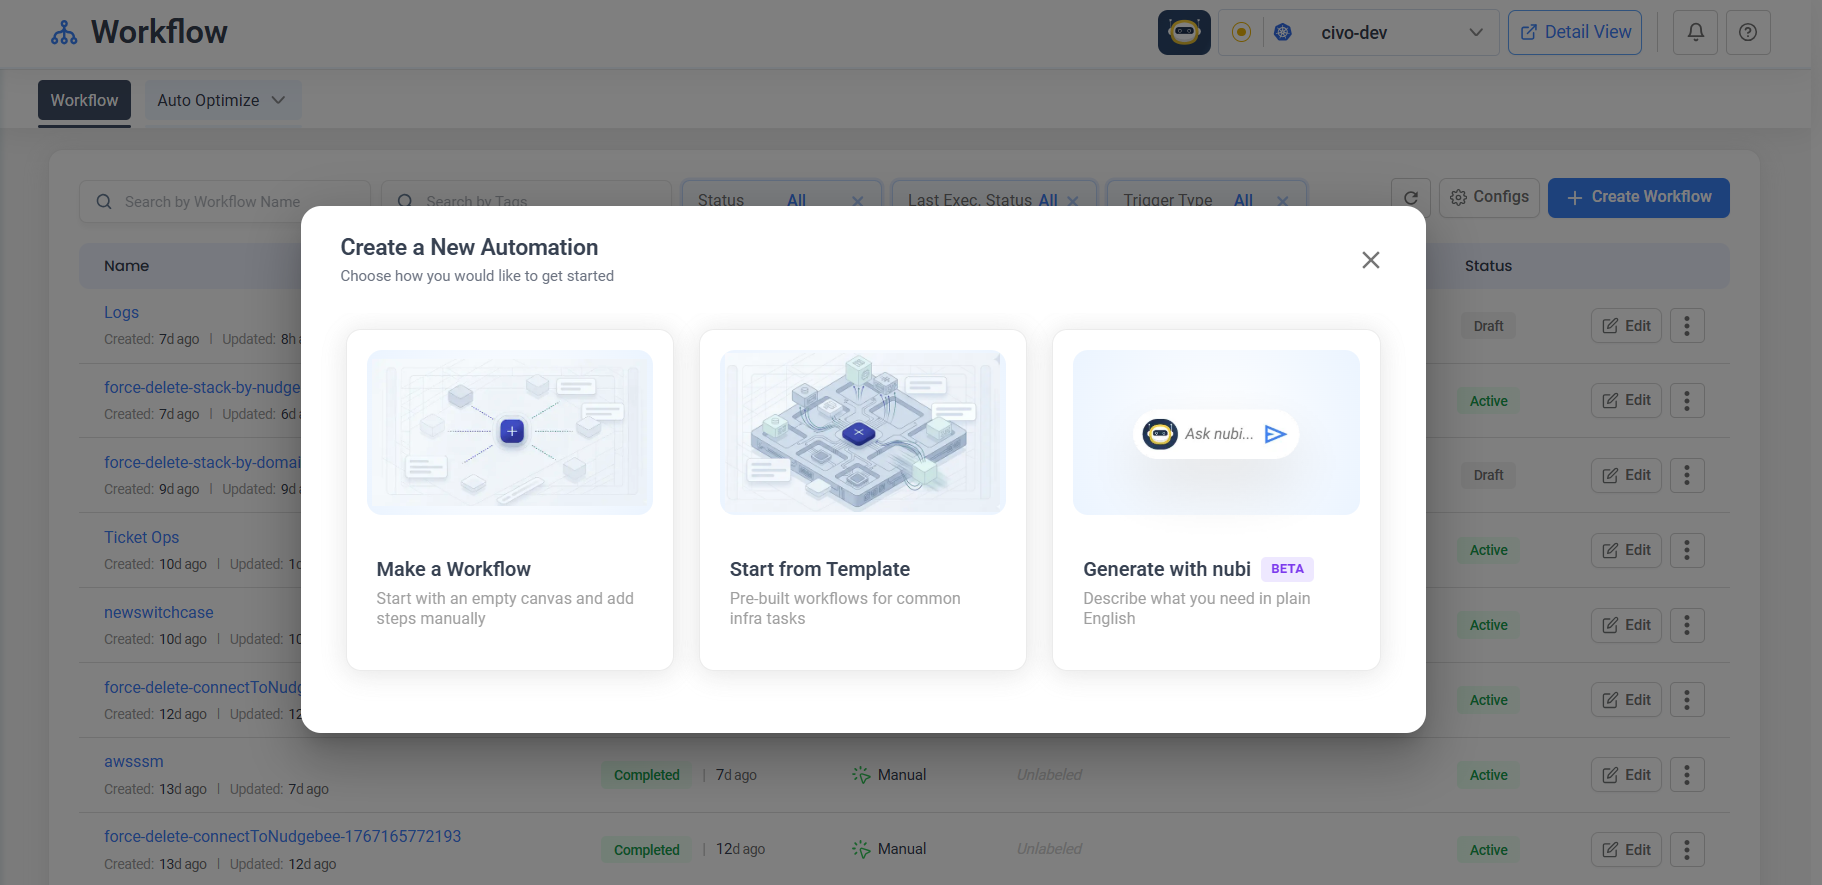1822x885 pixels.
Task: Open the awsssm workflow link
Action: [x=134, y=762]
